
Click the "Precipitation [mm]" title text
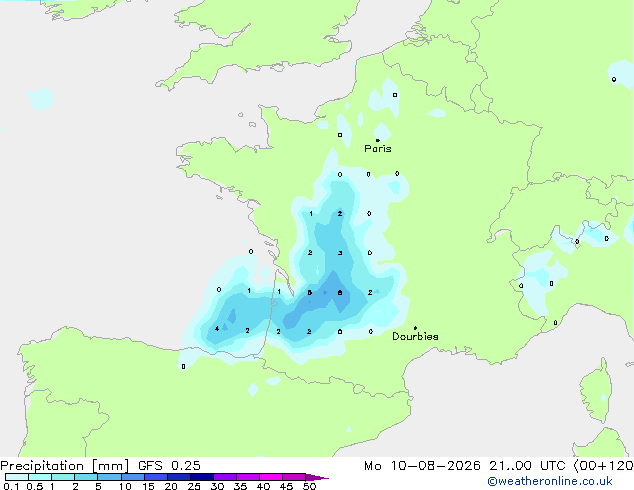tap(64, 466)
